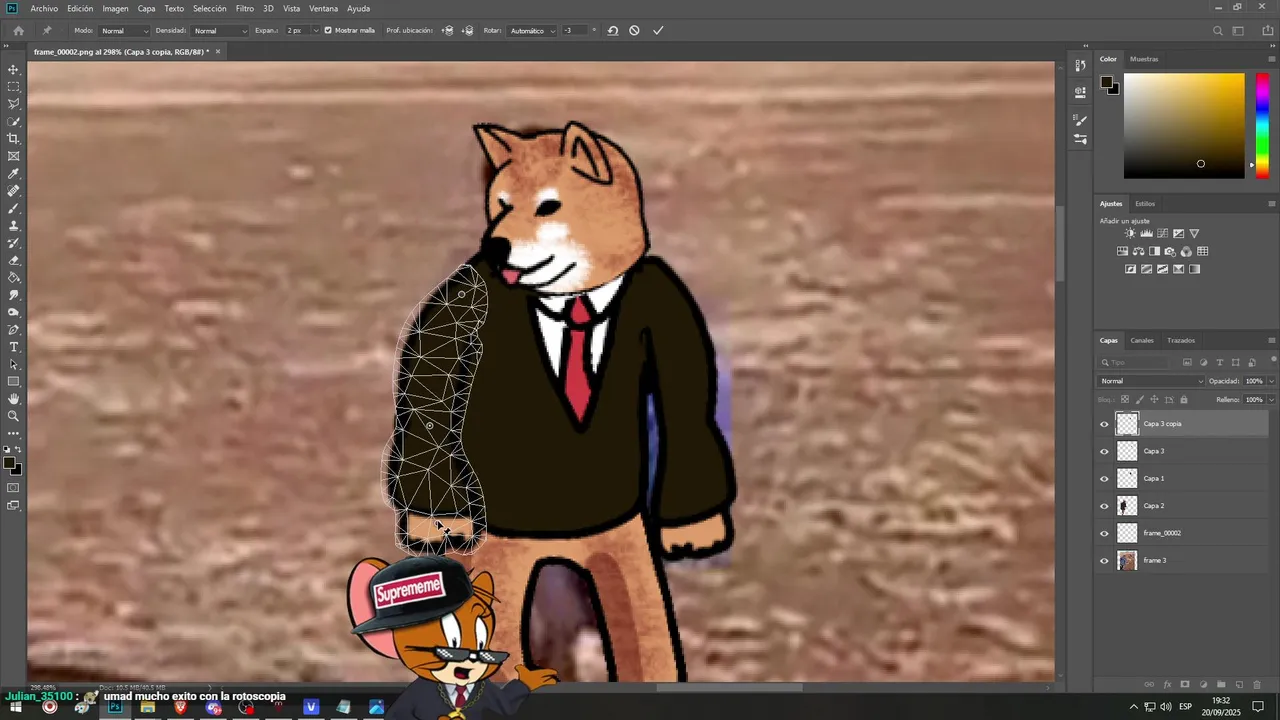Move pin backward in depth

coord(467,30)
